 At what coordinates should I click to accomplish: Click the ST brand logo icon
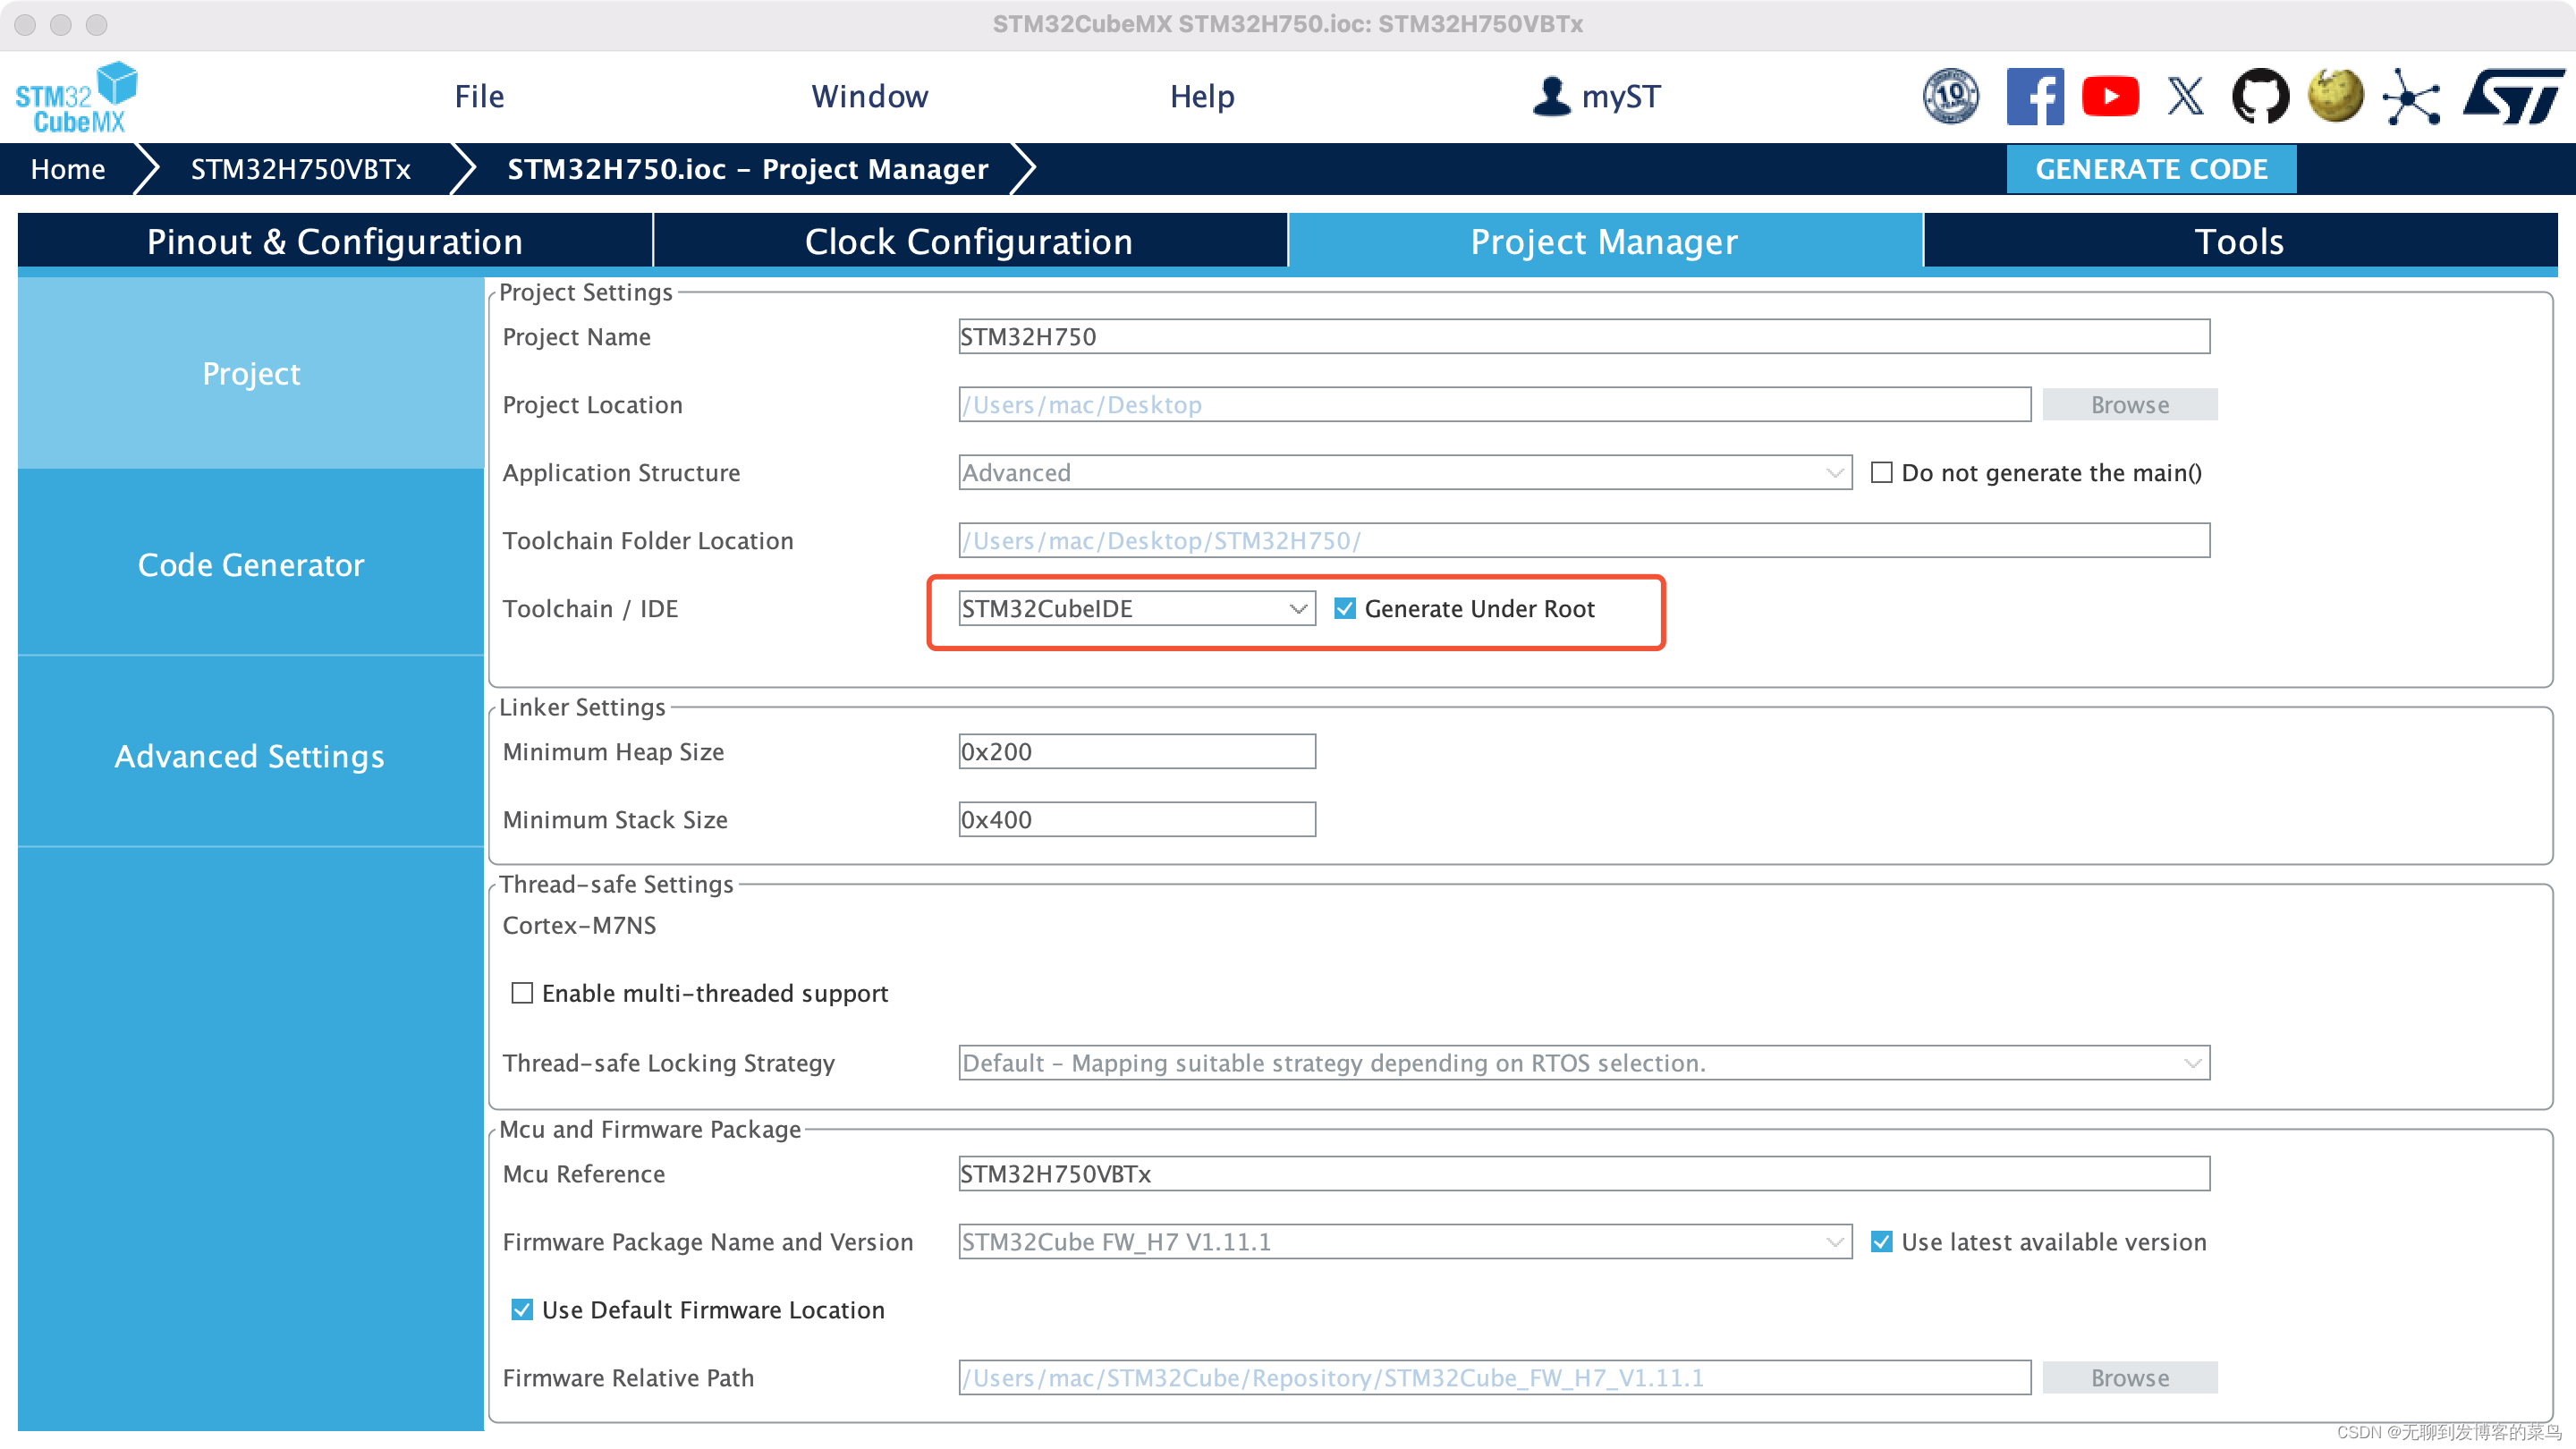pos(2514,96)
